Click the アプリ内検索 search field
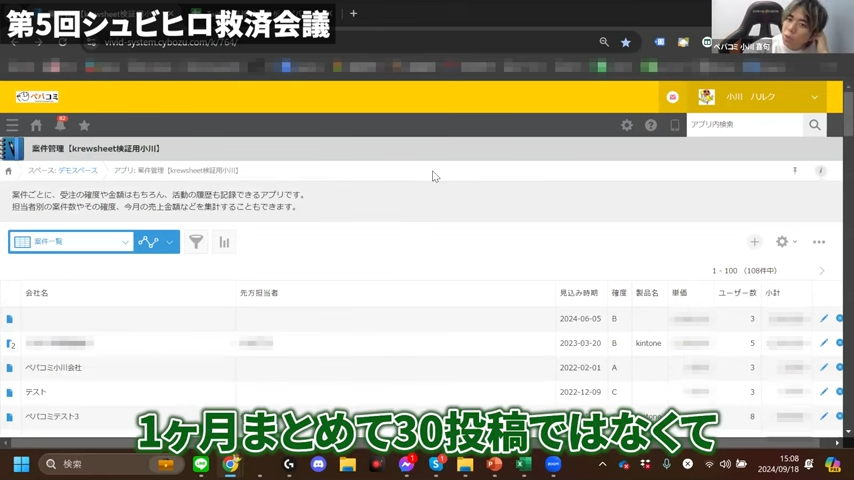The width and height of the screenshot is (854, 480). (745, 125)
